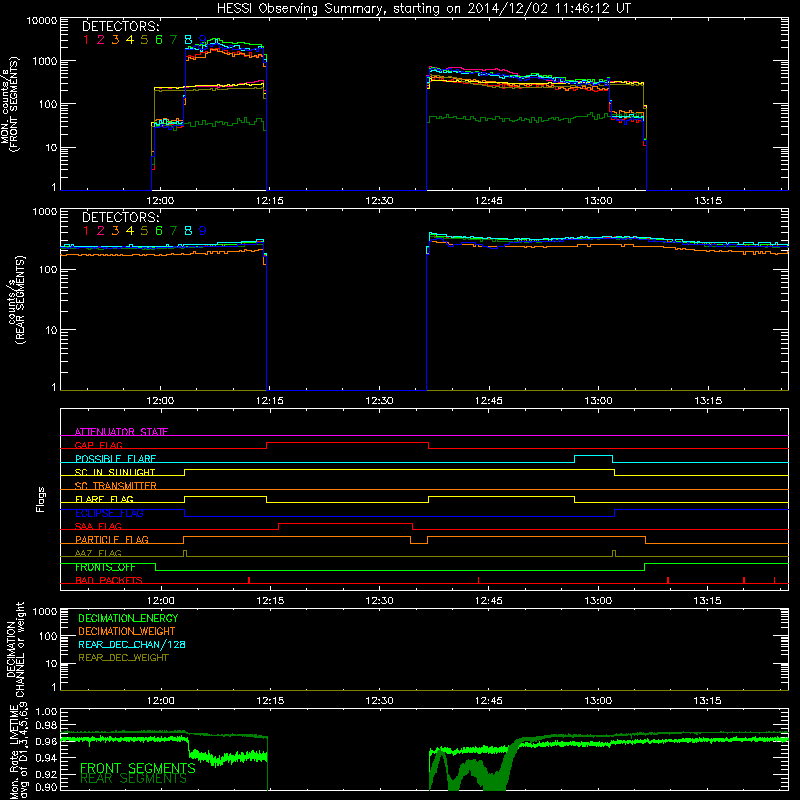Click the BAD_PACKETS marker just before 12:45
This screenshot has width=800, height=800.
tap(479, 580)
